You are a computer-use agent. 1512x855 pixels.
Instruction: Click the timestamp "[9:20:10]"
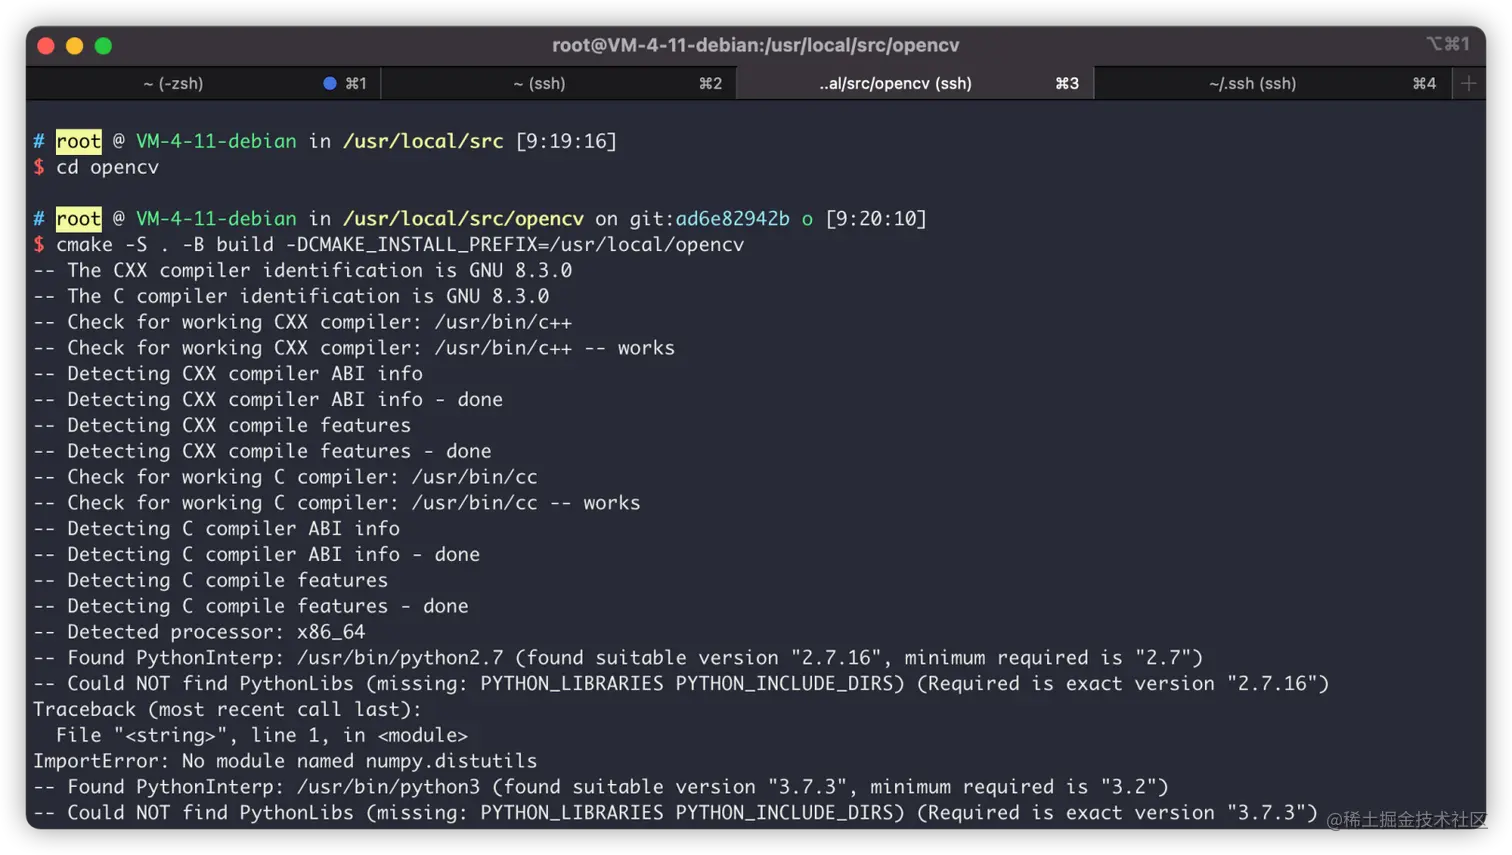876,219
